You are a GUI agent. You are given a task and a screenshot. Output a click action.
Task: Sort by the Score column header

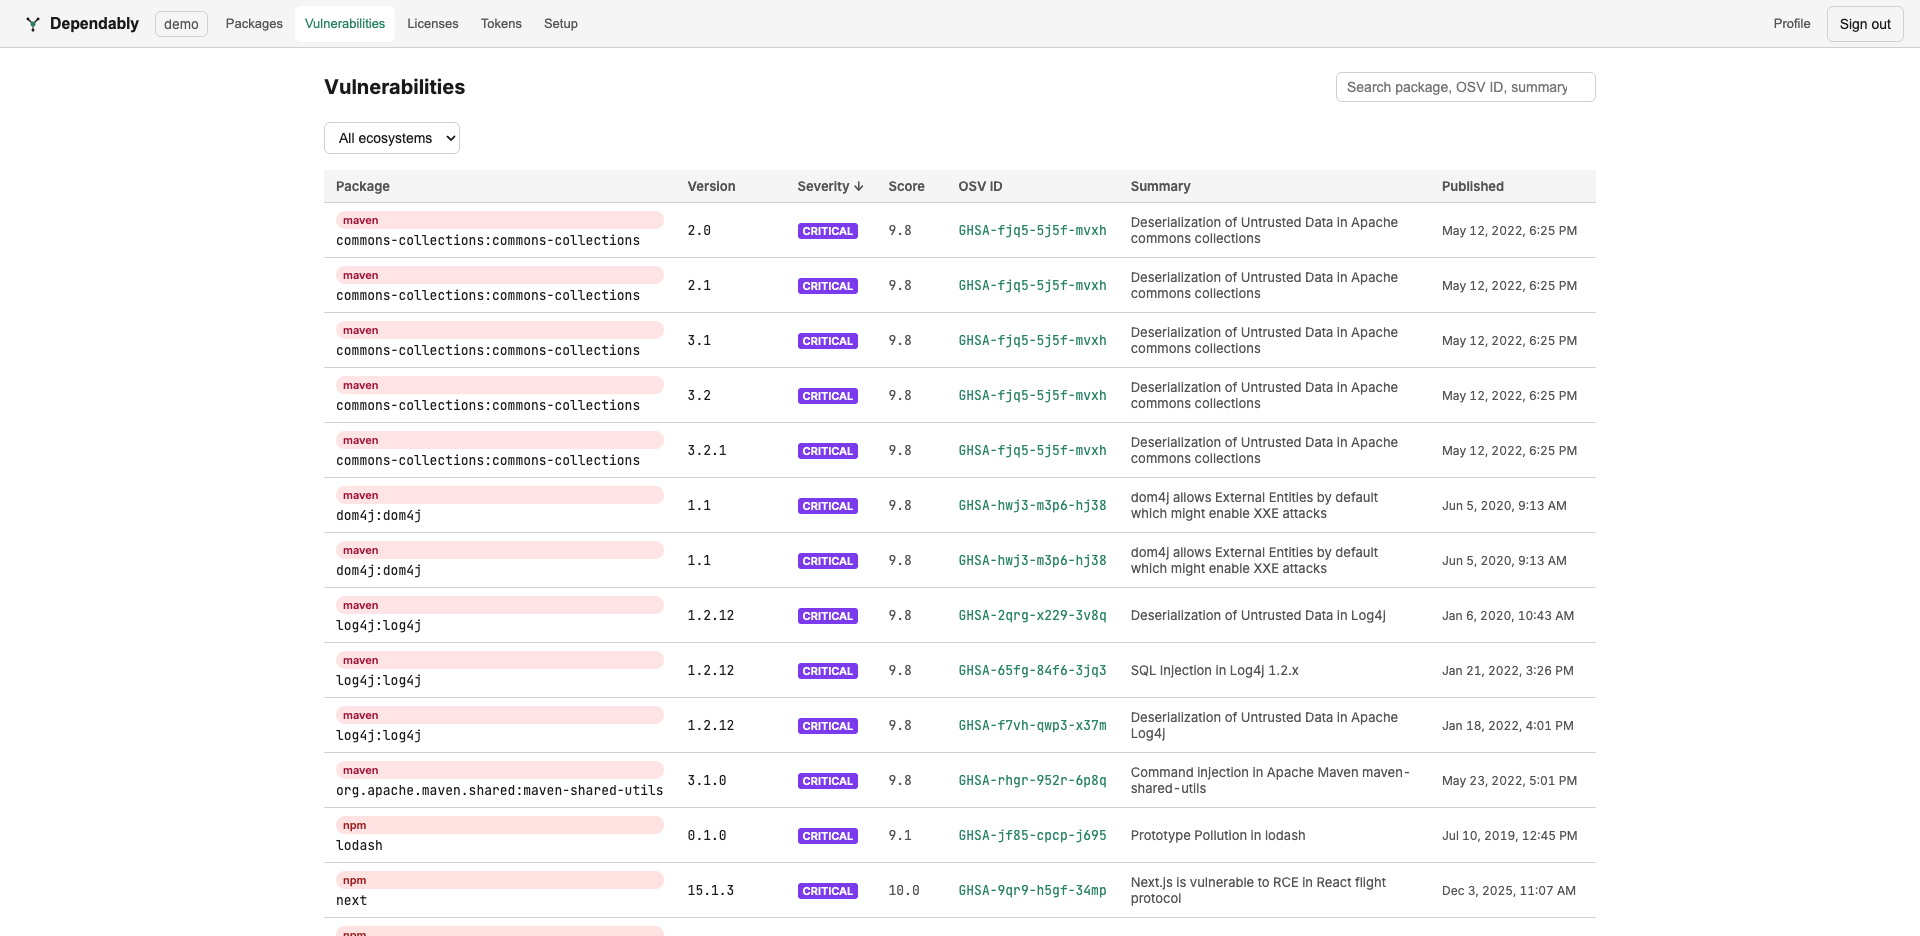pos(906,187)
